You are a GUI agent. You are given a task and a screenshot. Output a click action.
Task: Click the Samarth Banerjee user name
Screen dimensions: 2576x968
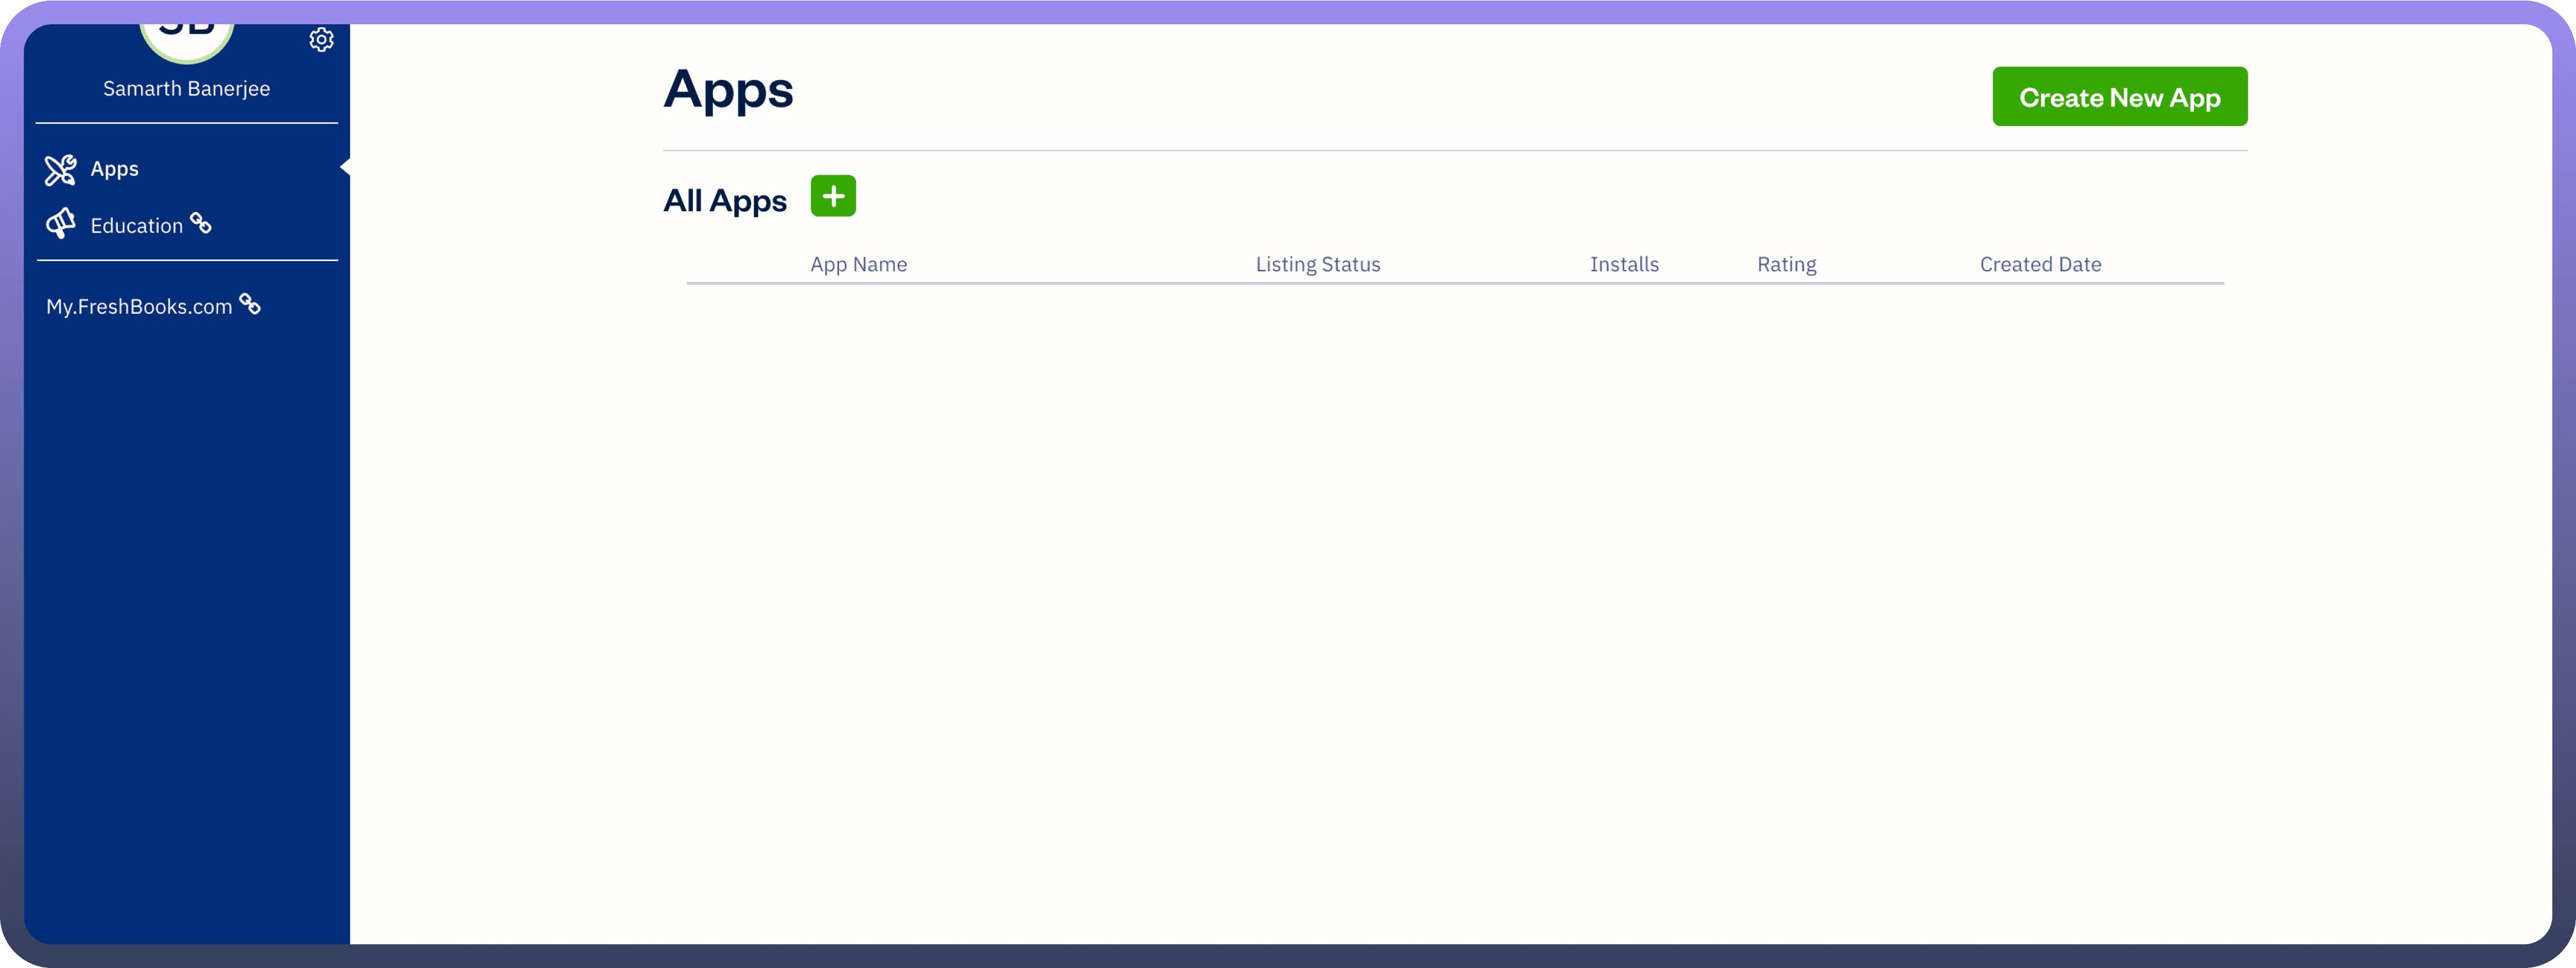(x=186, y=89)
